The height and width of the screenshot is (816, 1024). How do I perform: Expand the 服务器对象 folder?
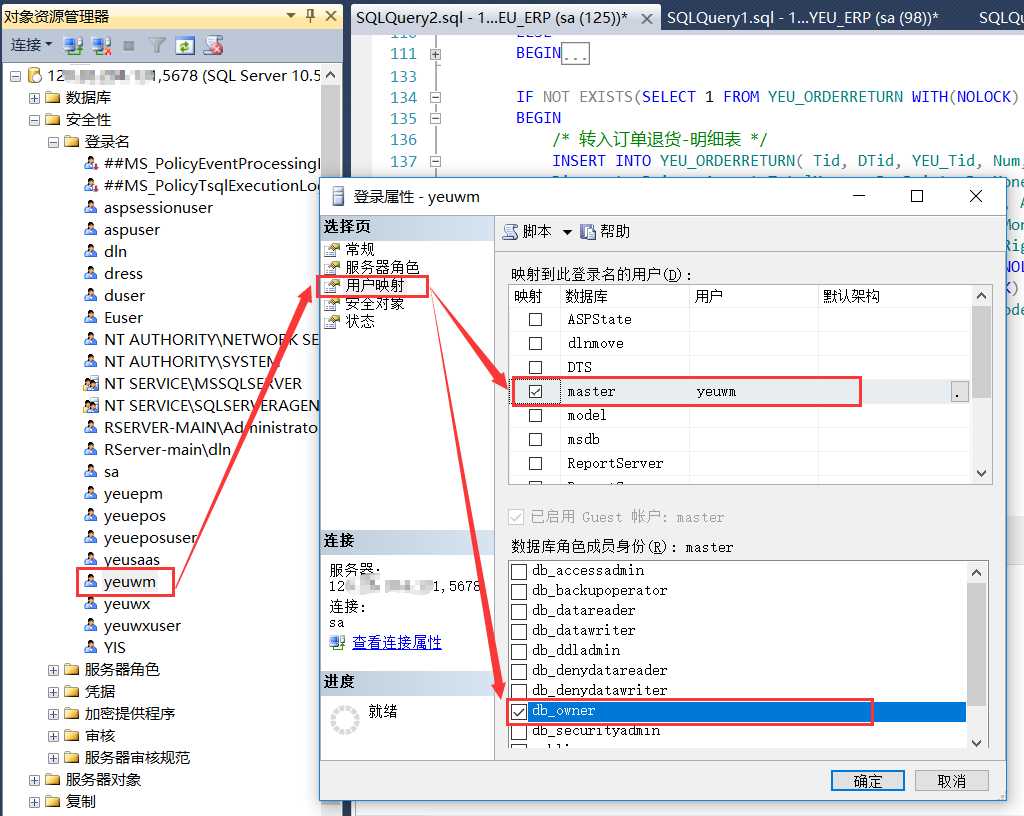pos(35,780)
